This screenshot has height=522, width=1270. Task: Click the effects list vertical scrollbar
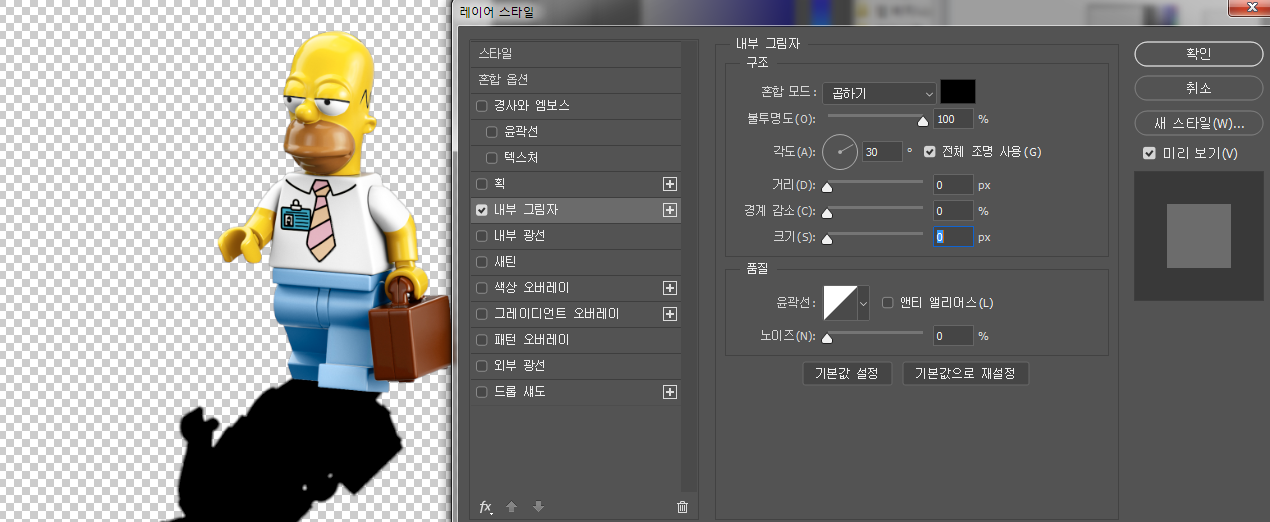(691, 265)
